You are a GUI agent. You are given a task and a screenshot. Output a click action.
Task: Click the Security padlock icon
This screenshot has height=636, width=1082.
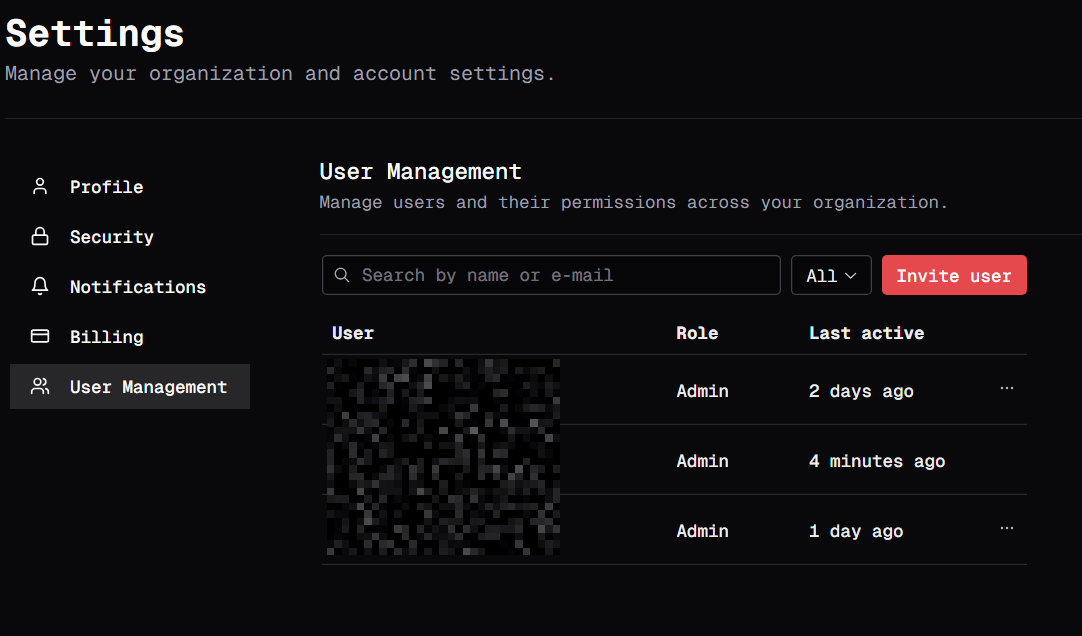(40, 237)
